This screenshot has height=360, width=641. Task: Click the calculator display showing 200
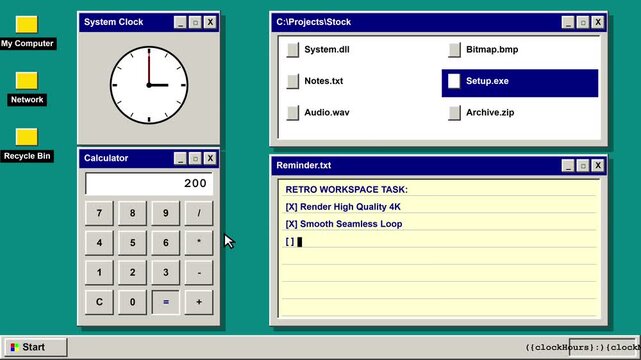coord(149,183)
